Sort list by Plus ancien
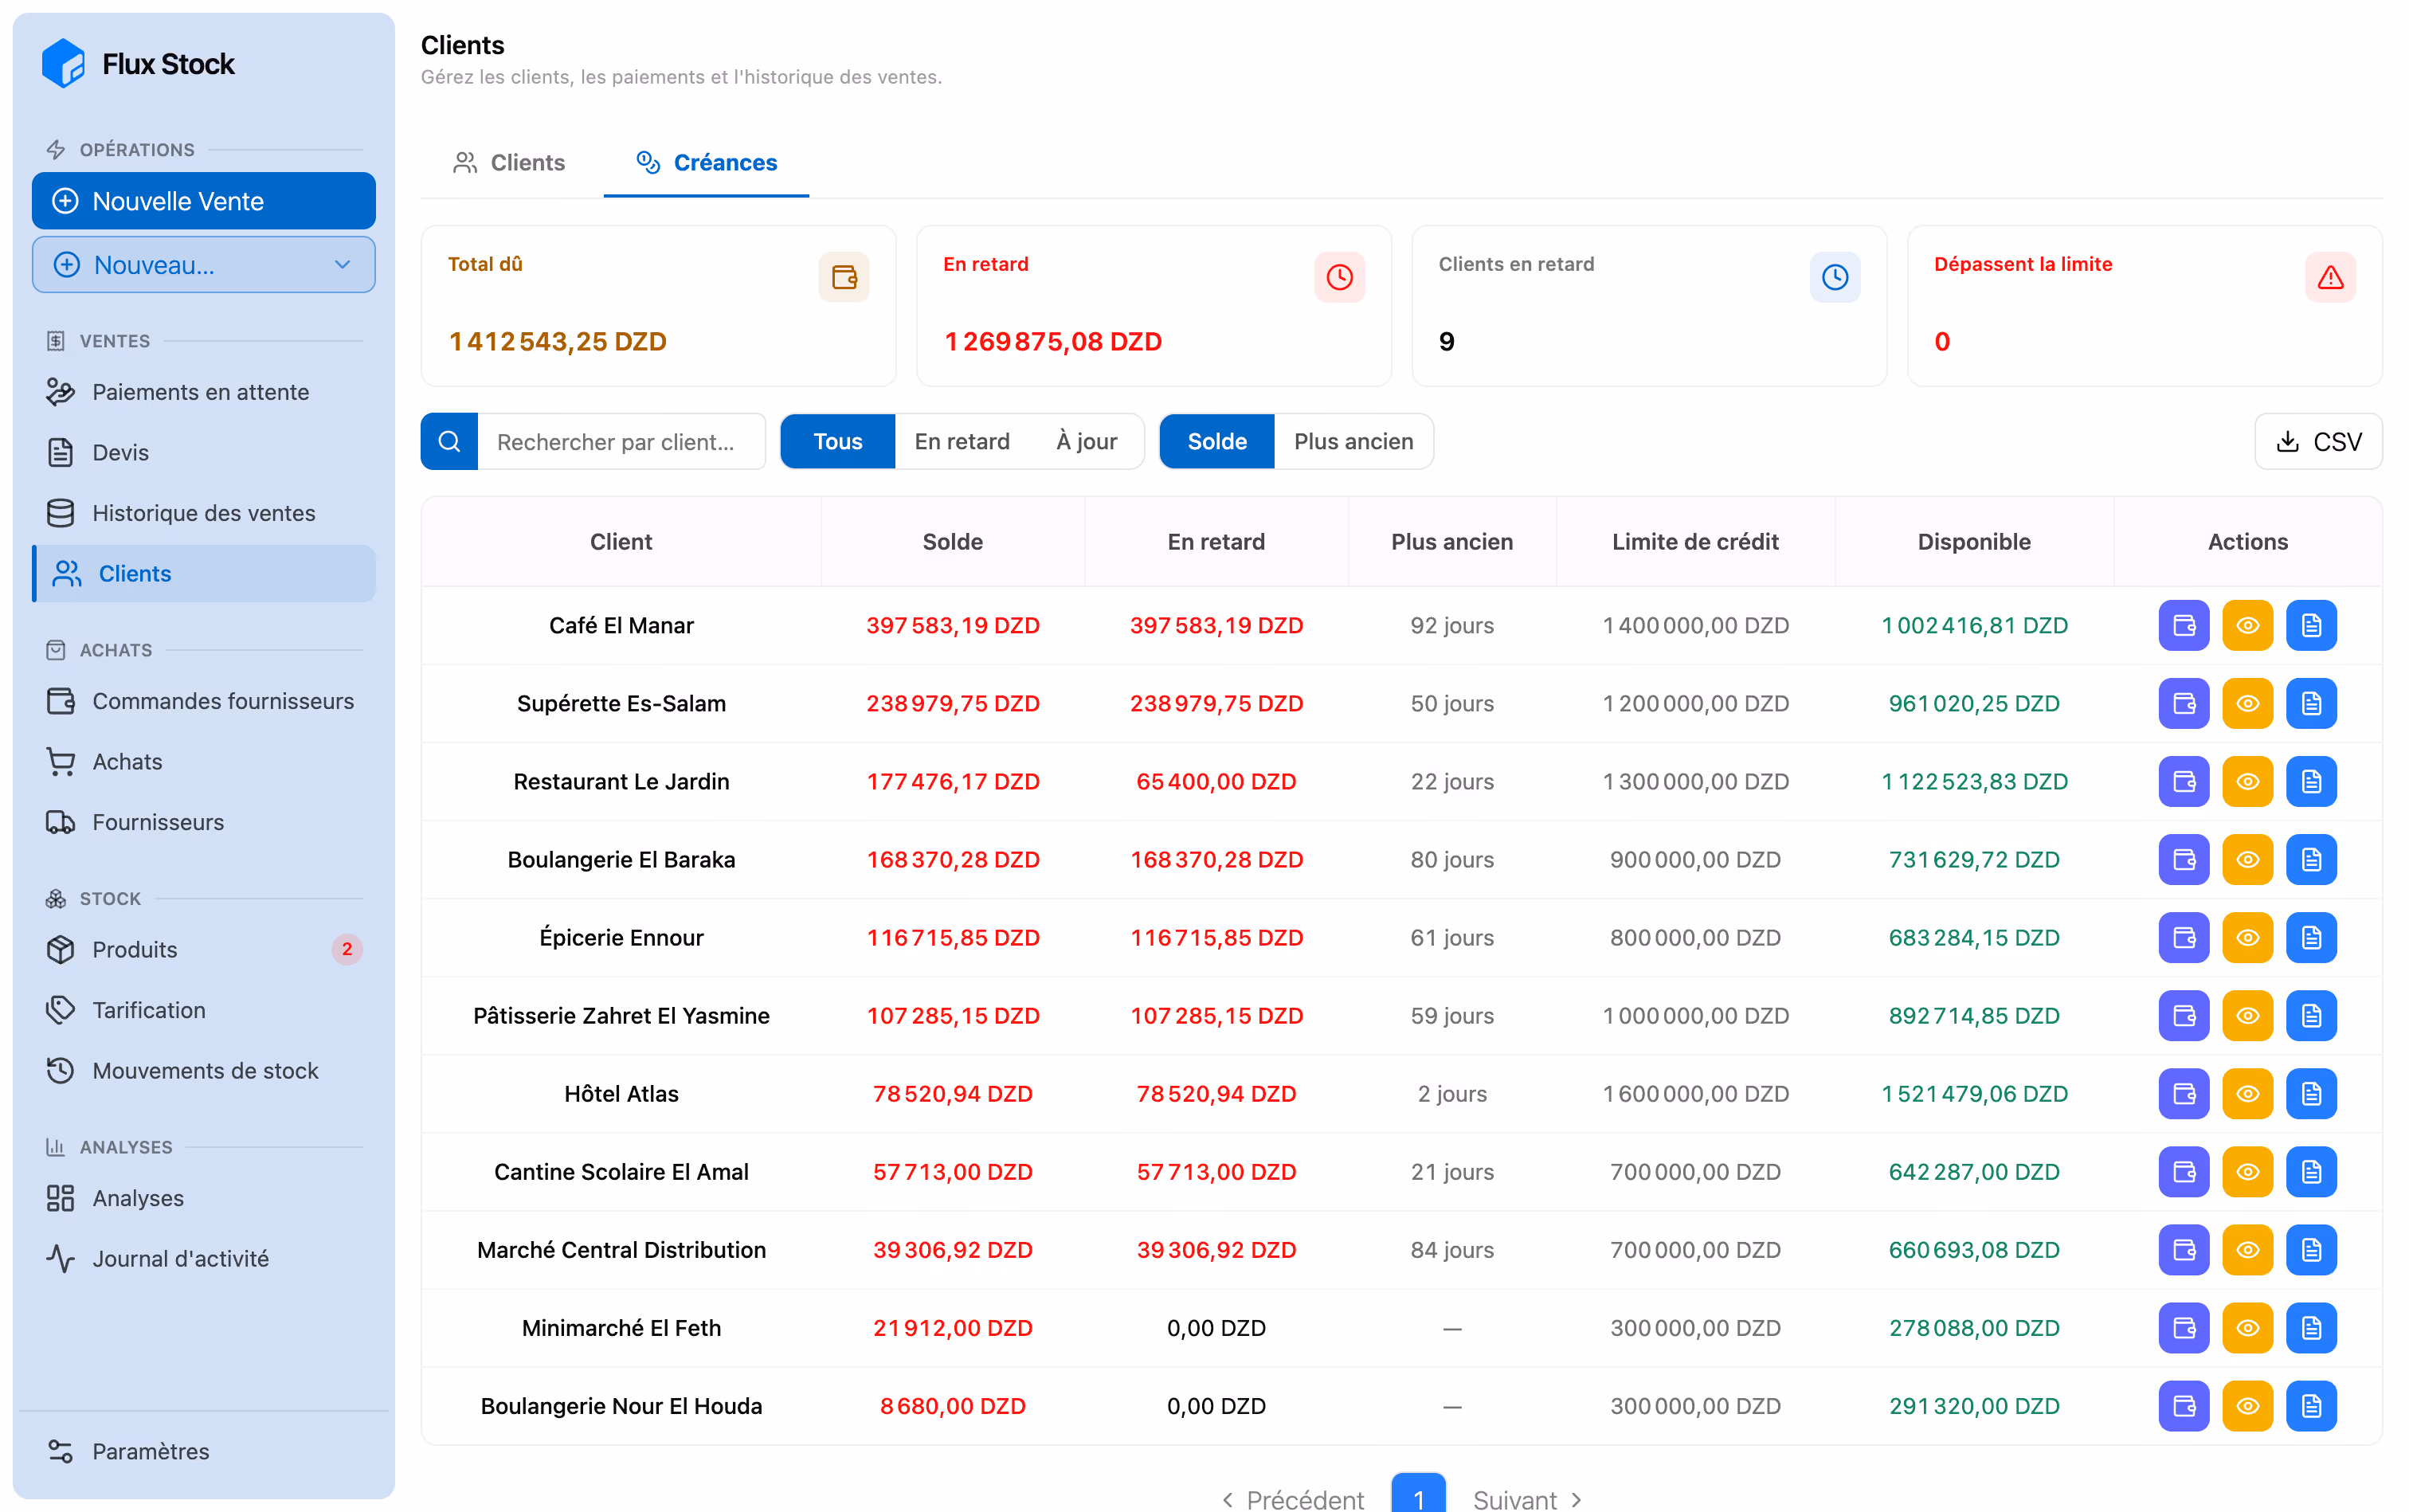The width and height of the screenshot is (2409, 1512). click(x=1353, y=441)
